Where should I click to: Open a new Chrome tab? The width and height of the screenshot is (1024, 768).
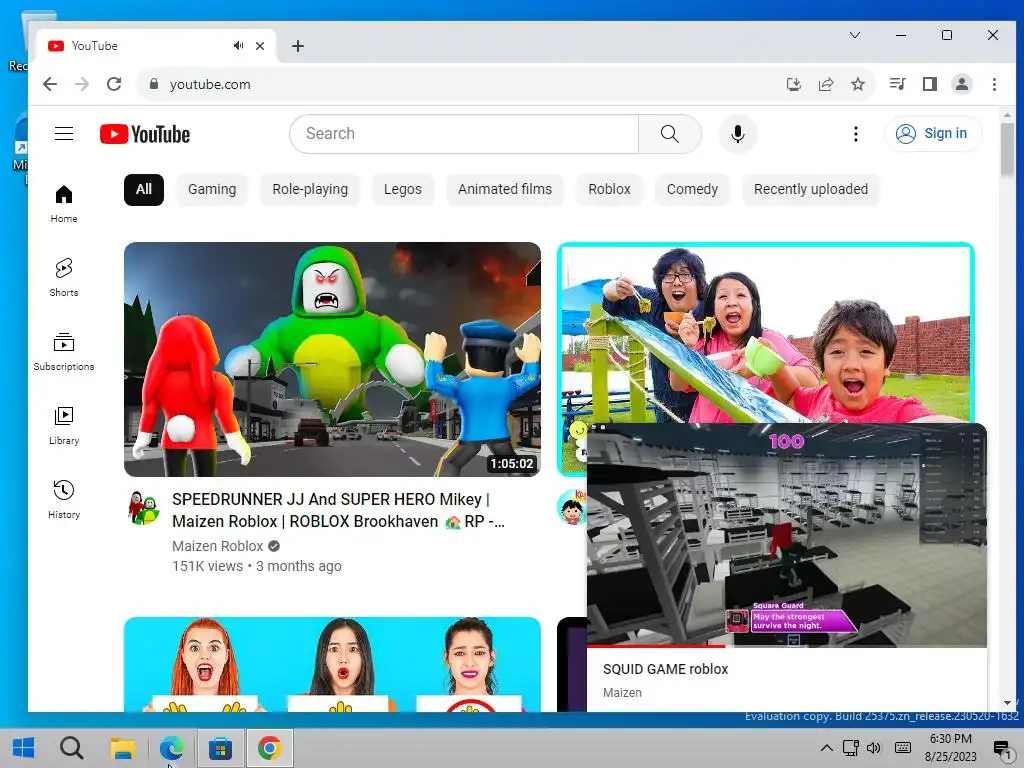pos(298,46)
